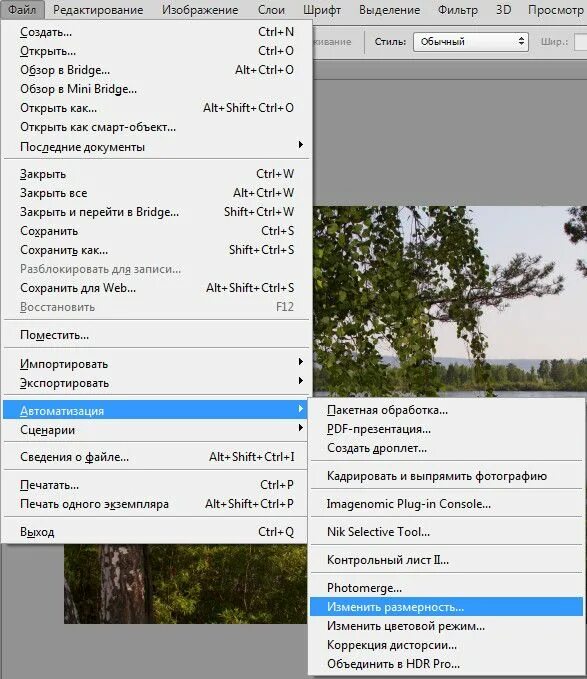This screenshot has width=587, height=679.
Task: Choose Печатать... menu item
Action: pyautogui.click(x=157, y=485)
